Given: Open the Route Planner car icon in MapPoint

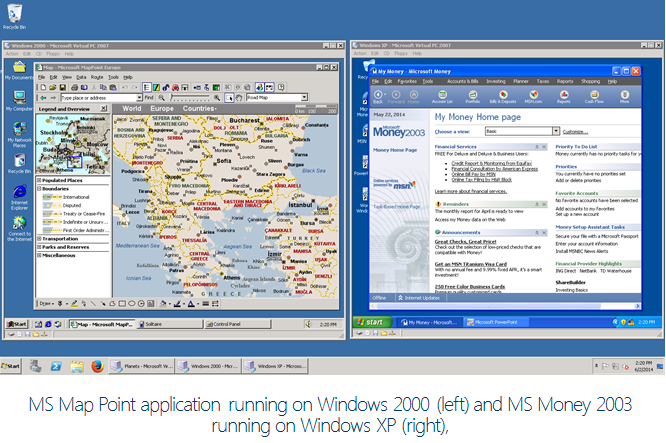Looking at the screenshot, I should tap(175, 87).
